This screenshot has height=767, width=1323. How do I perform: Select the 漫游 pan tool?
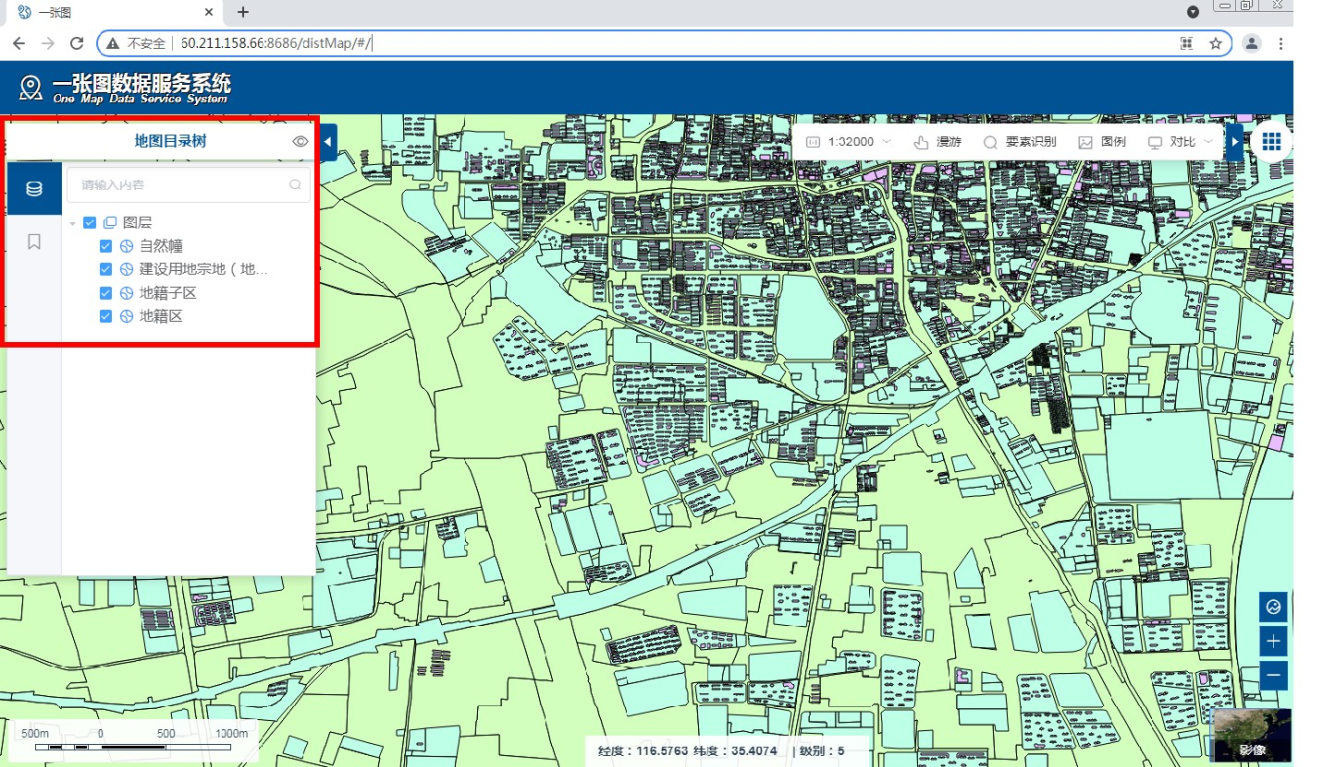click(x=937, y=142)
